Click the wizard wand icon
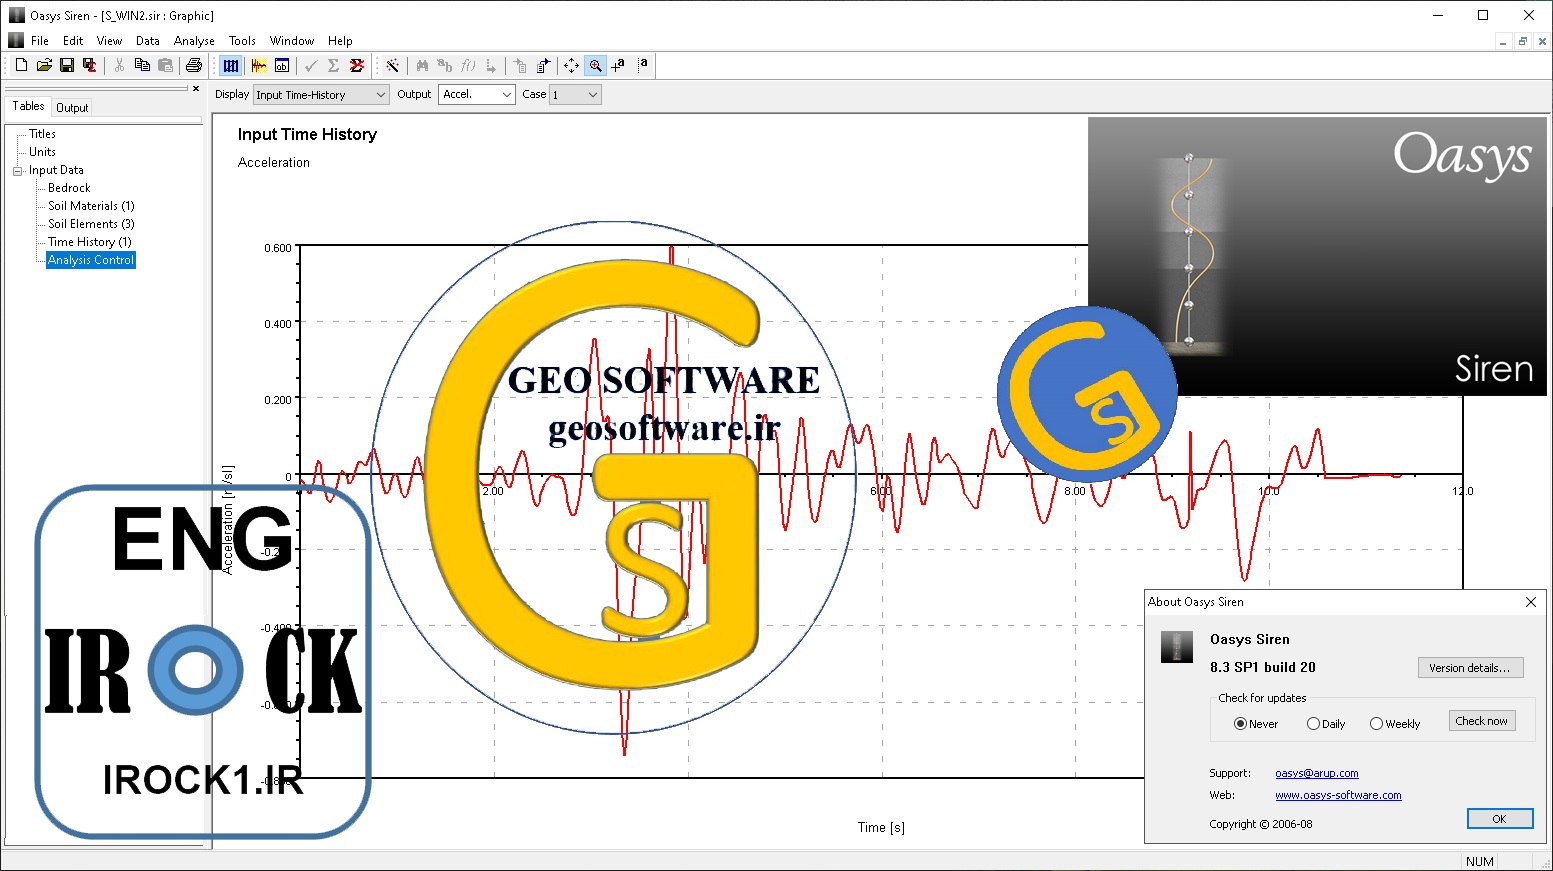The width and height of the screenshot is (1553, 871). [393, 65]
